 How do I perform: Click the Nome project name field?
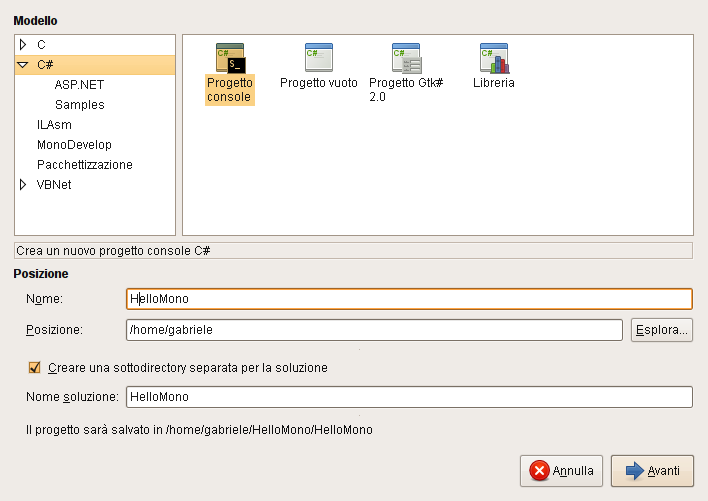(408, 299)
